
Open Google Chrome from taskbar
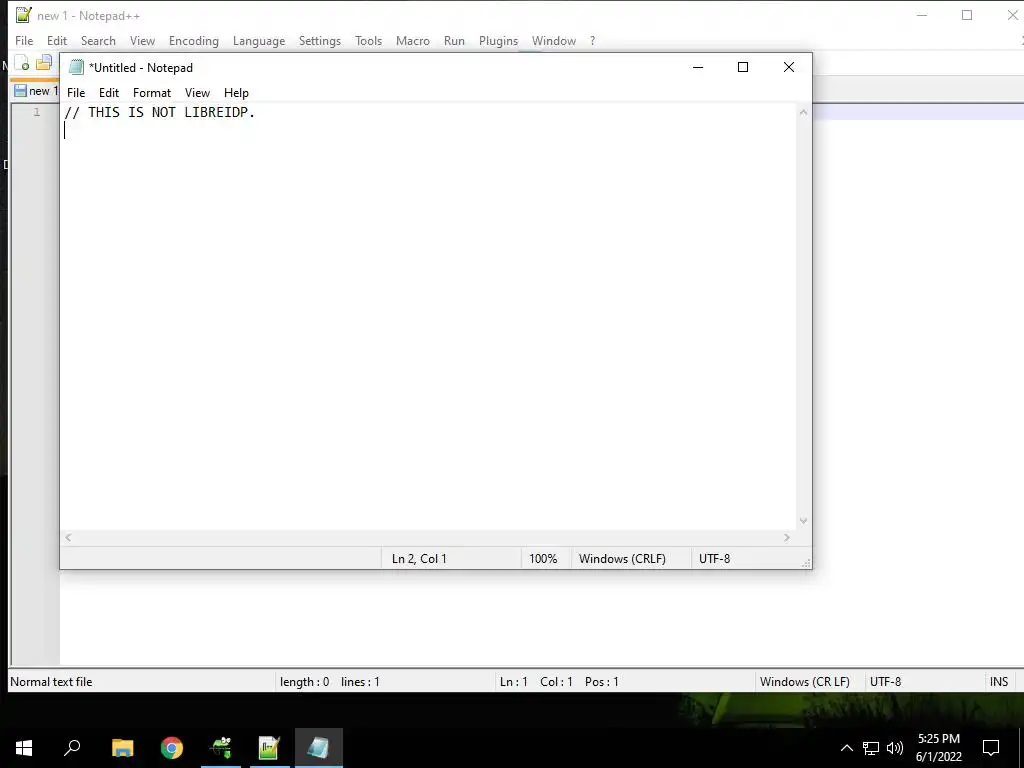(172, 748)
